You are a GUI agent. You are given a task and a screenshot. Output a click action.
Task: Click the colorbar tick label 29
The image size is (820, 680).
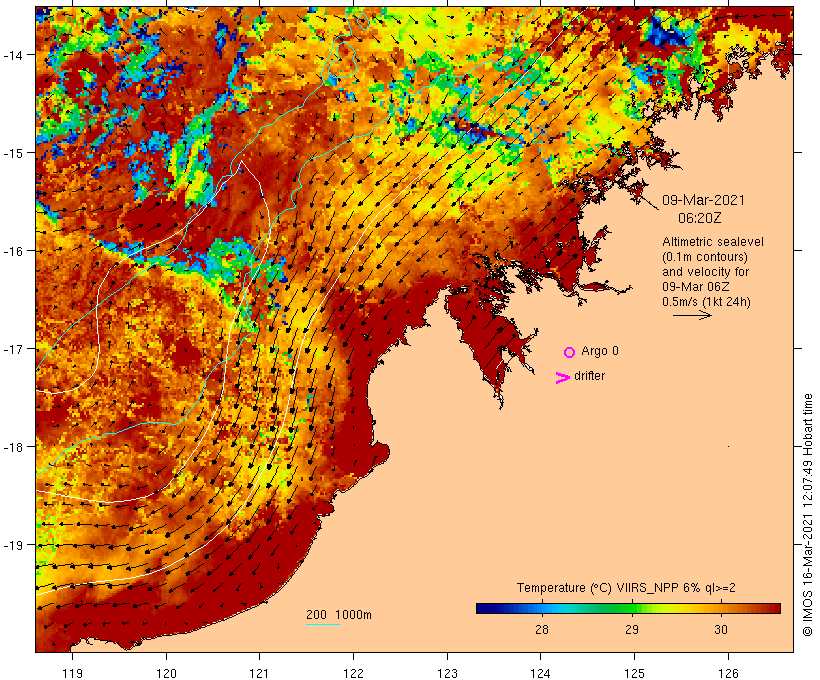click(632, 630)
